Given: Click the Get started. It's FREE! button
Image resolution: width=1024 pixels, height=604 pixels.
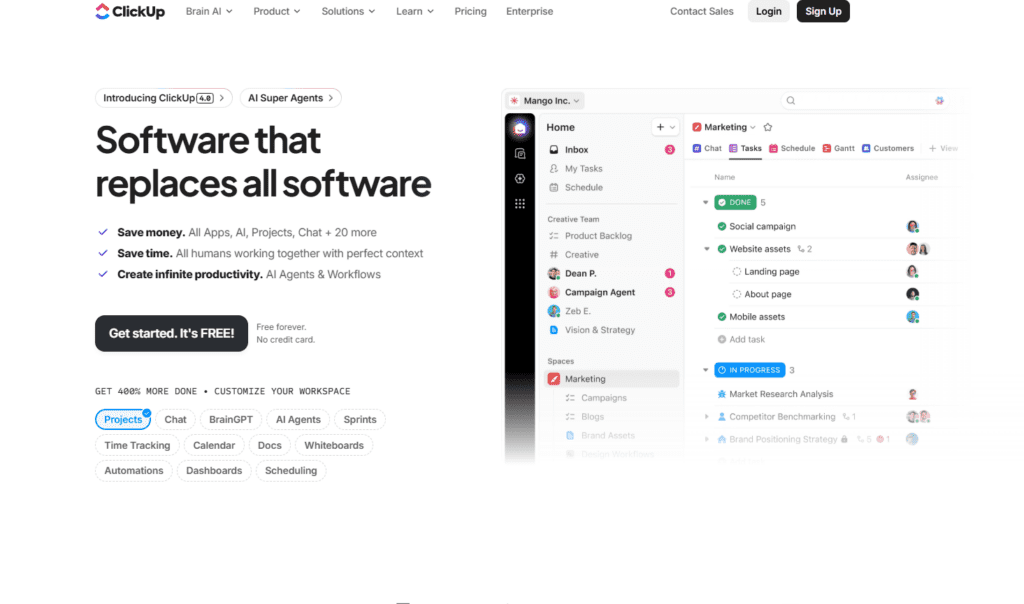Looking at the screenshot, I should click(x=171, y=333).
